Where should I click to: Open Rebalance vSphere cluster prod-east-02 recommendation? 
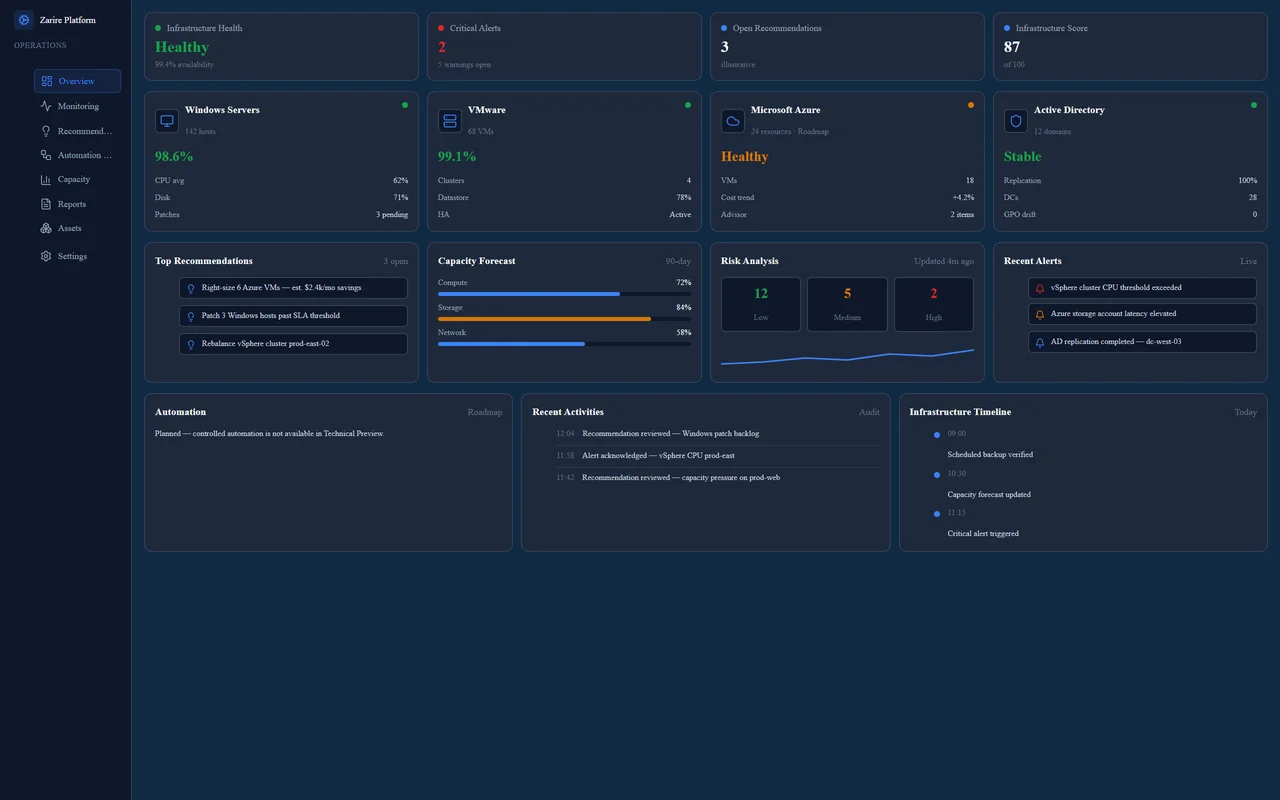293,344
